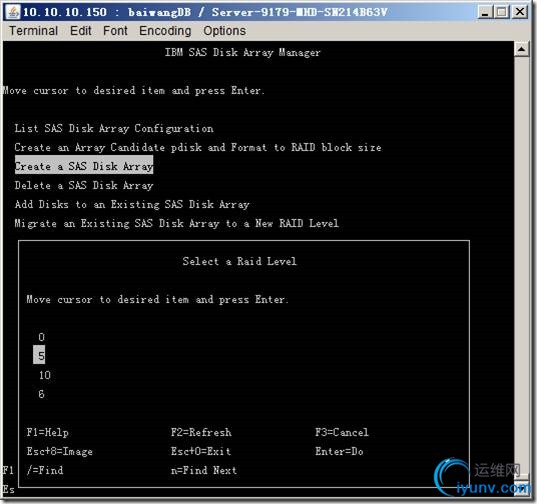The image size is (537, 504).
Task: Select Create an Array Candidate pdisk entry
Action: [x=198, y=148]
